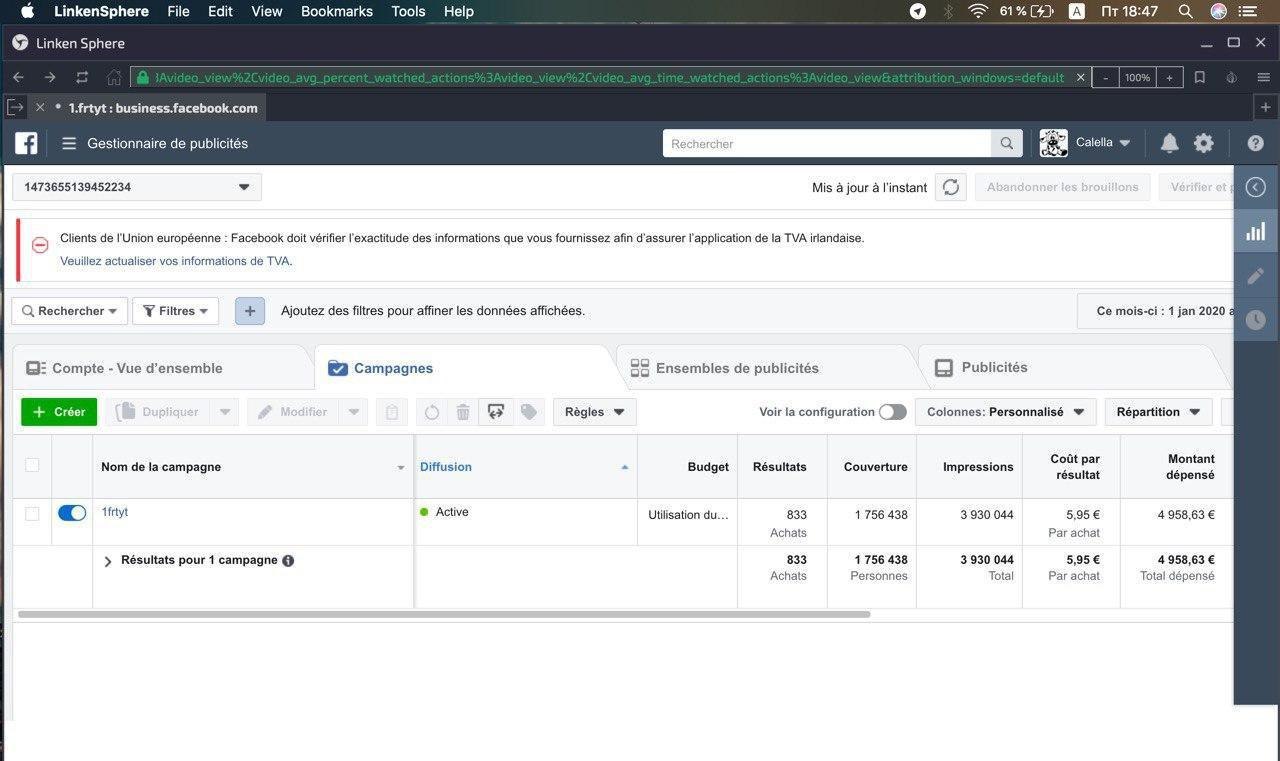Viewport: 1280px width, 761px height.
Task: Stop loading with the X in address bar
Action: coord(1080,77)
